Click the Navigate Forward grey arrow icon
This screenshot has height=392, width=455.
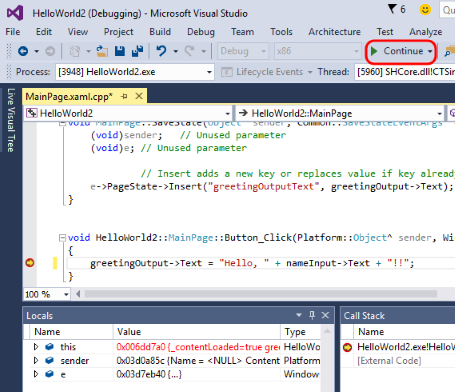[50, 51]
